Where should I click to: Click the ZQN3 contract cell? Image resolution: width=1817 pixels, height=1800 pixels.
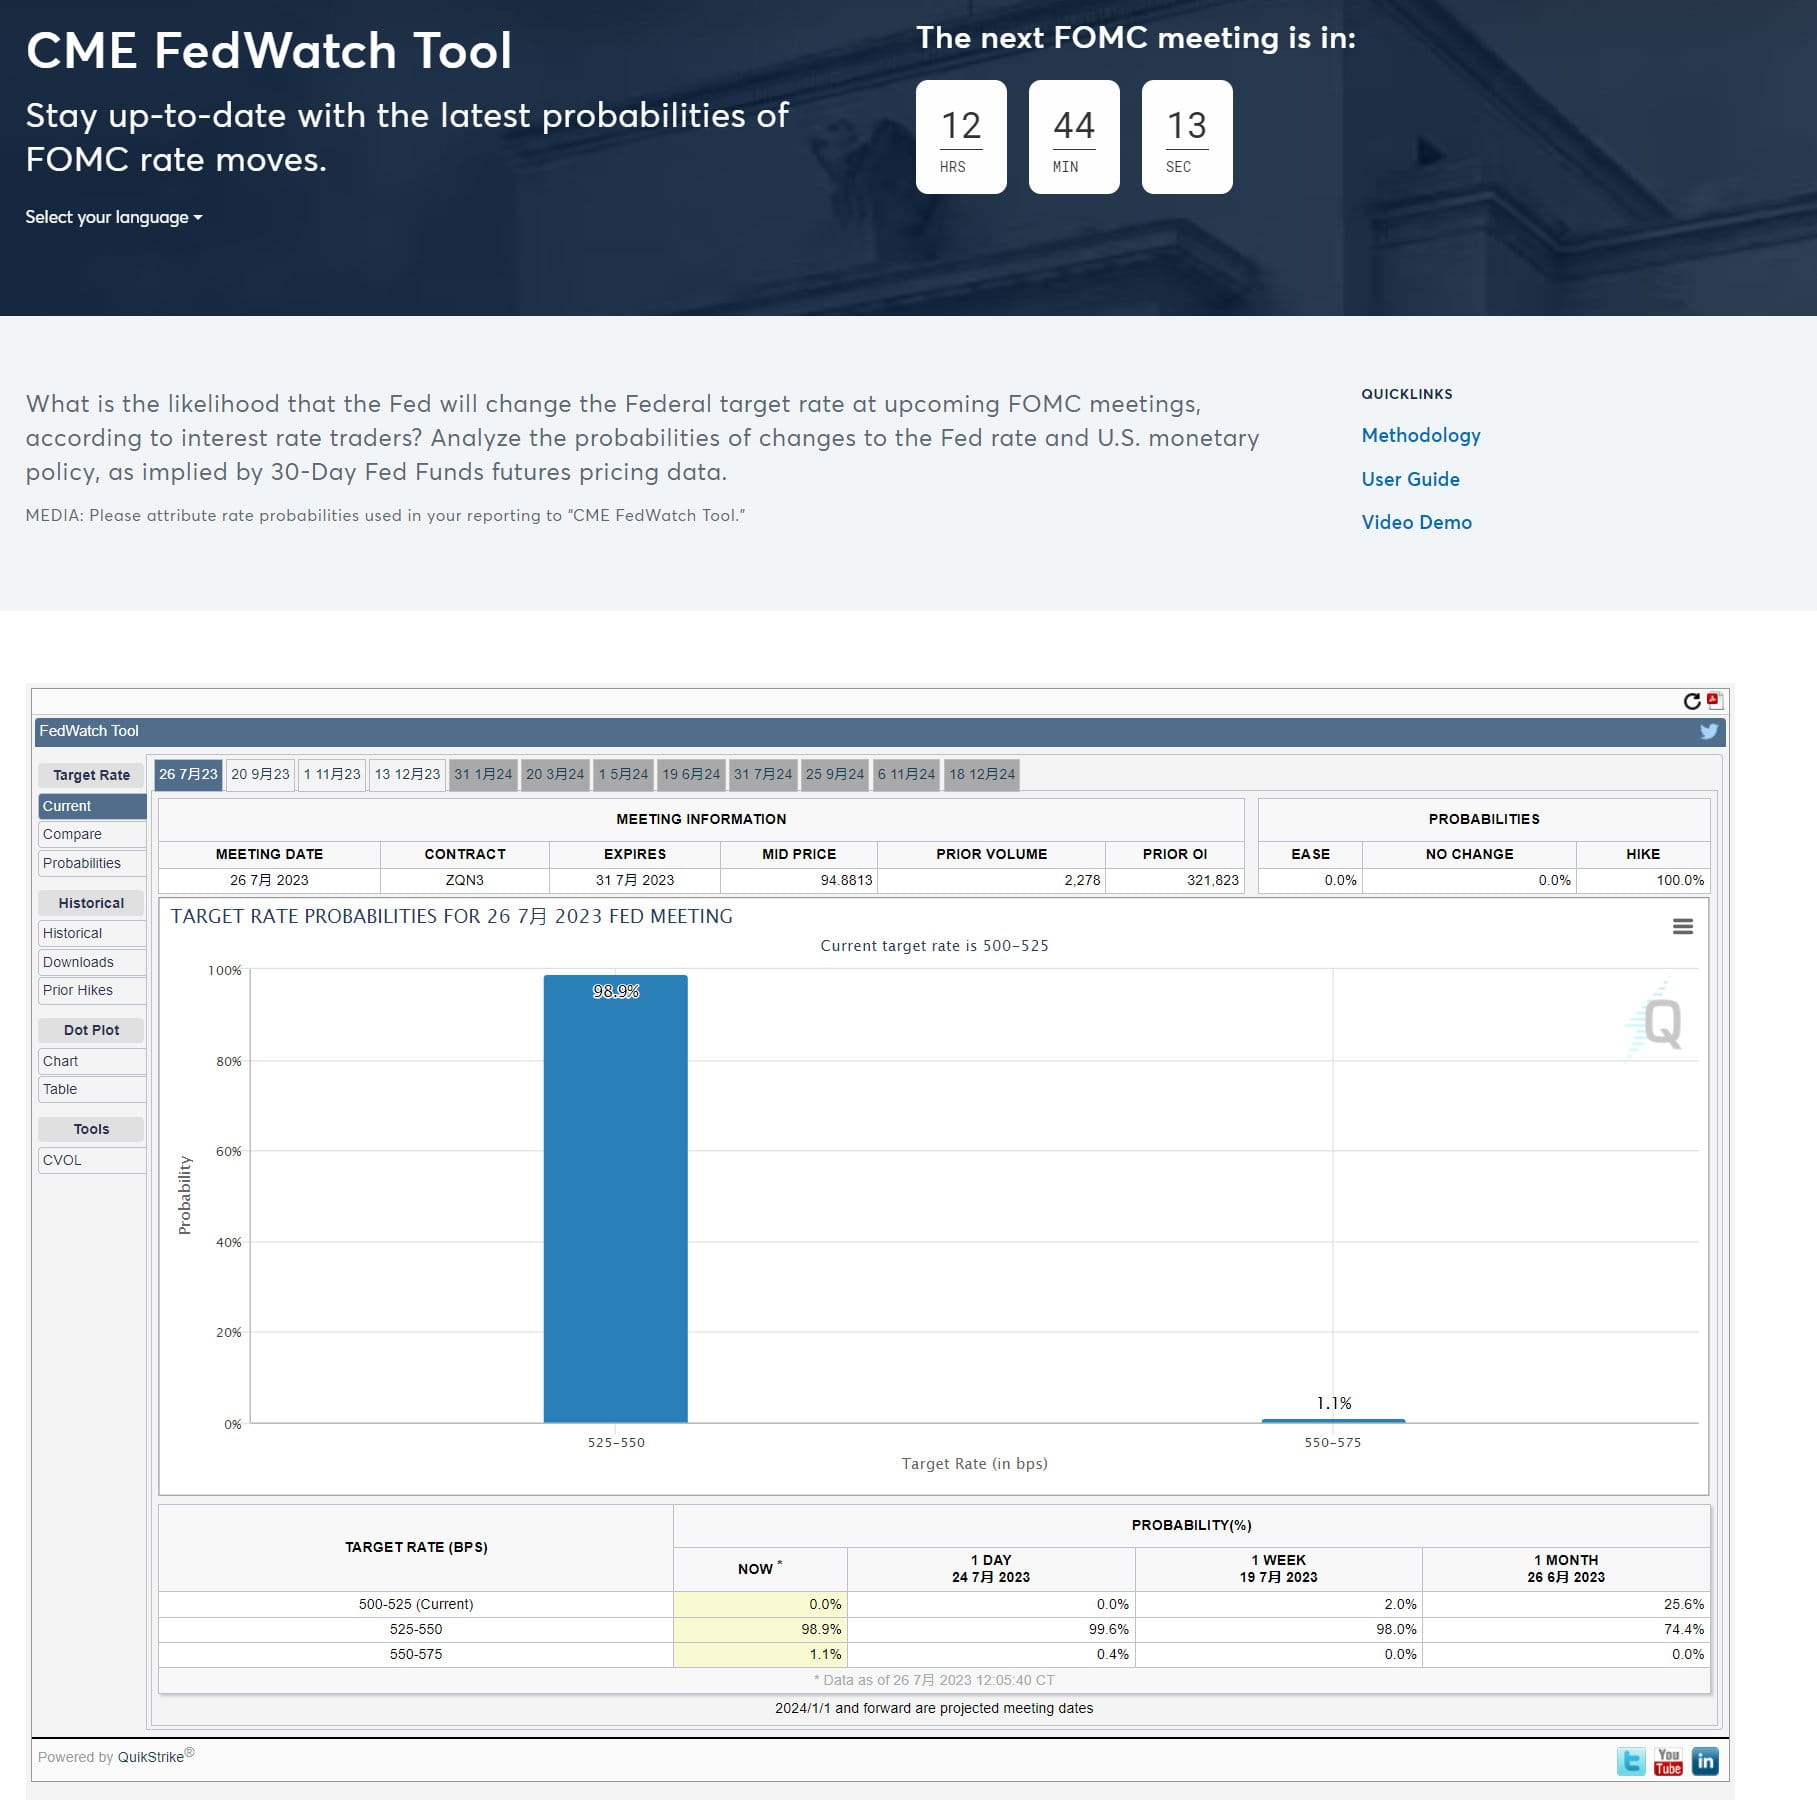tap(465, 880)
